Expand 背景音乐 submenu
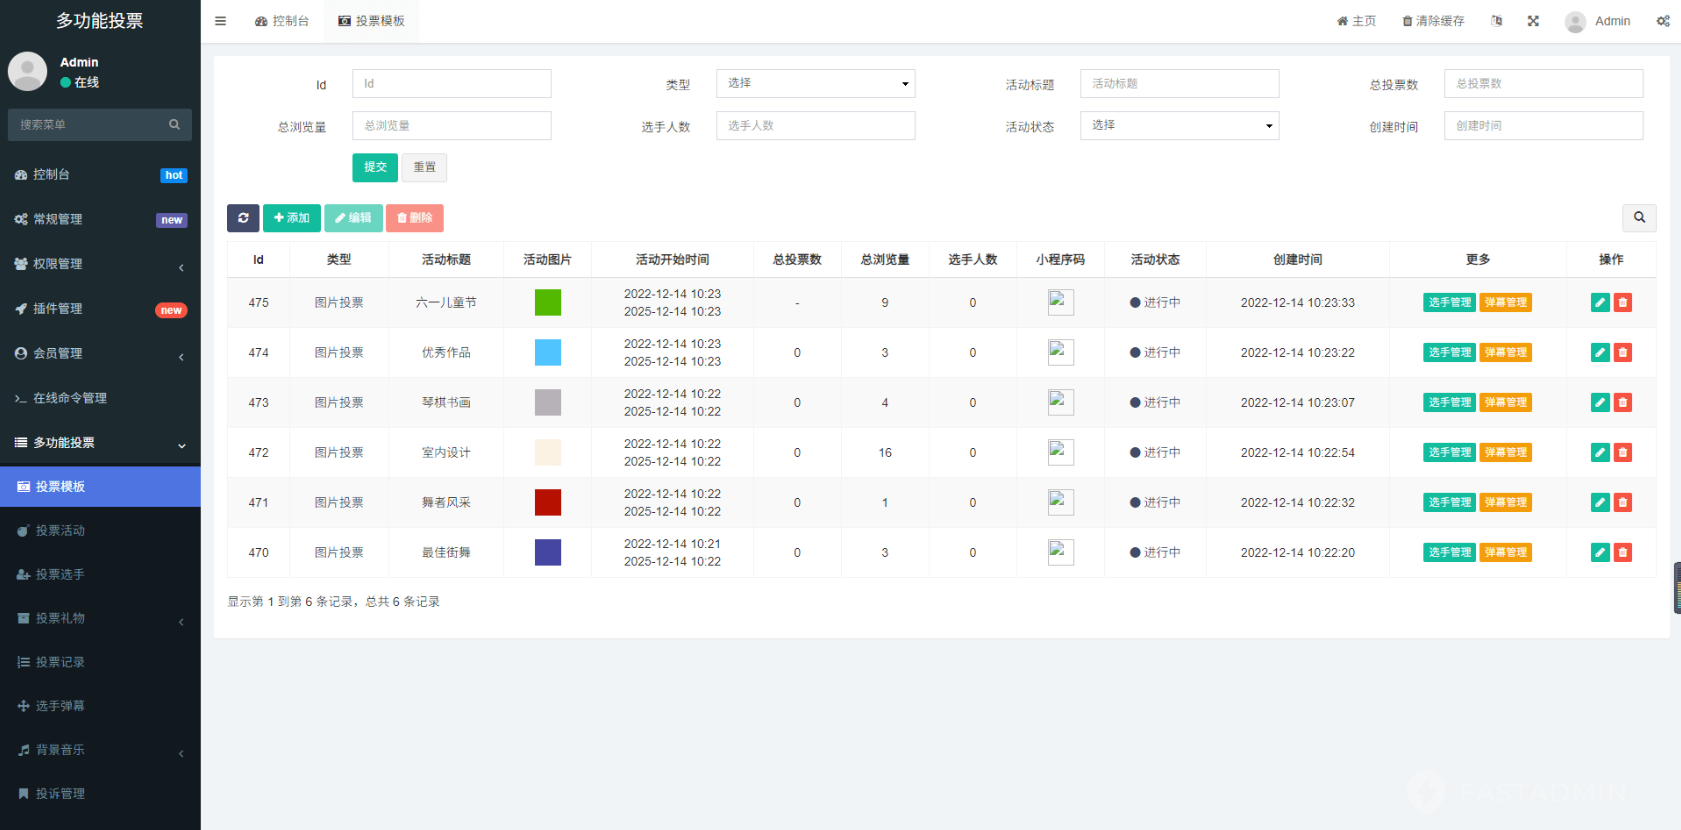 coord(100,750)
